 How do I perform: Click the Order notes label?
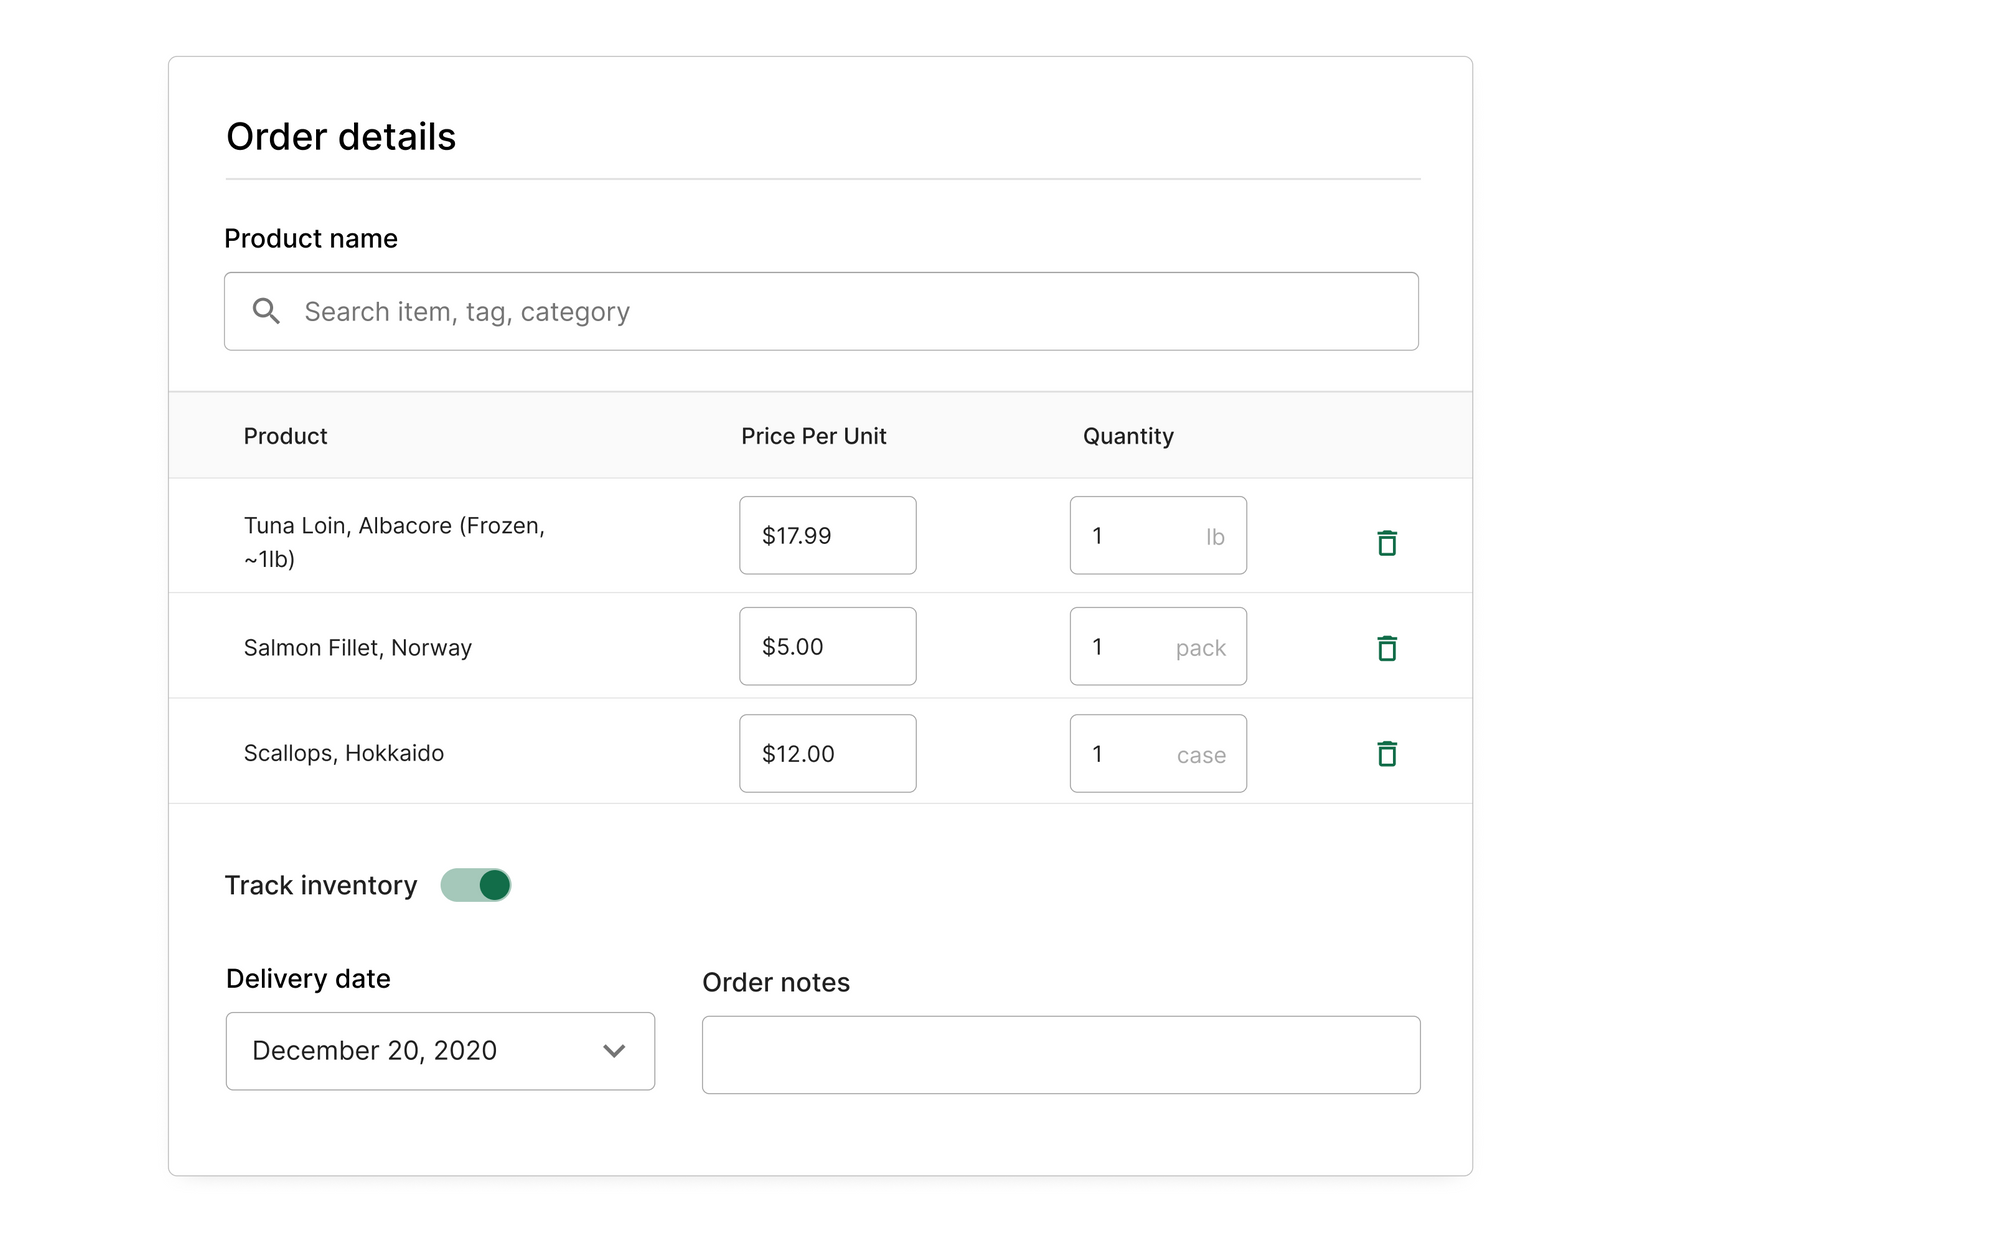coord(776,982)
